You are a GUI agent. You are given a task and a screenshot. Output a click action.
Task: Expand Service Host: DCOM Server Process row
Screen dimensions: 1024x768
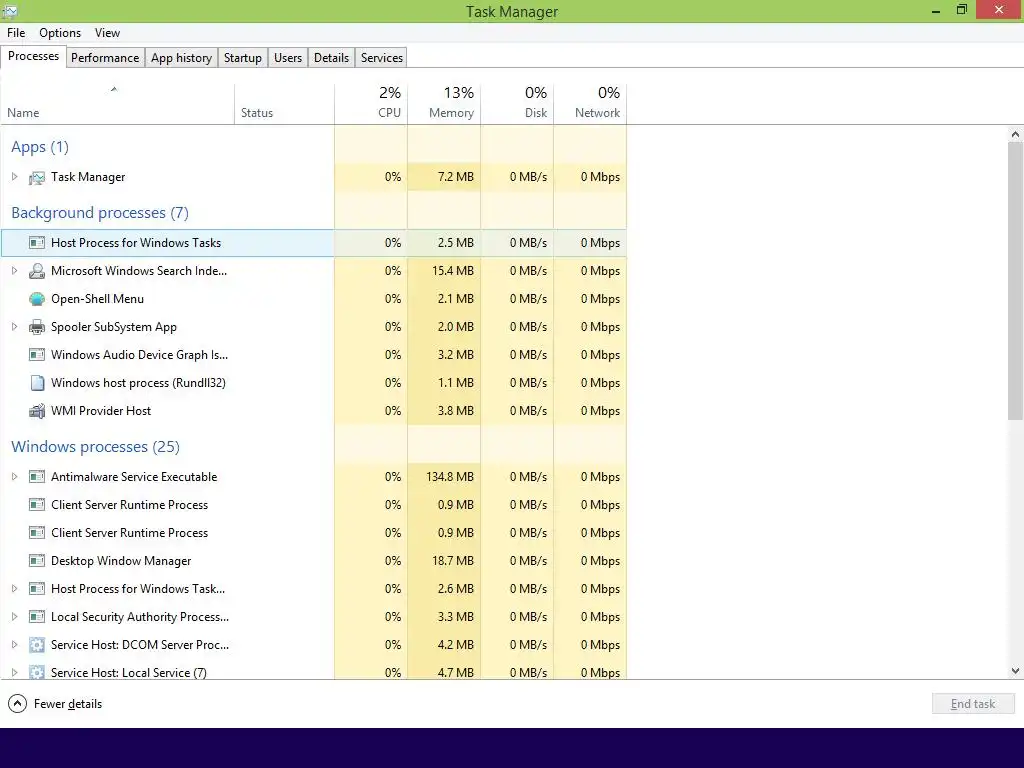pyautogui.click(x=14, y=645)
